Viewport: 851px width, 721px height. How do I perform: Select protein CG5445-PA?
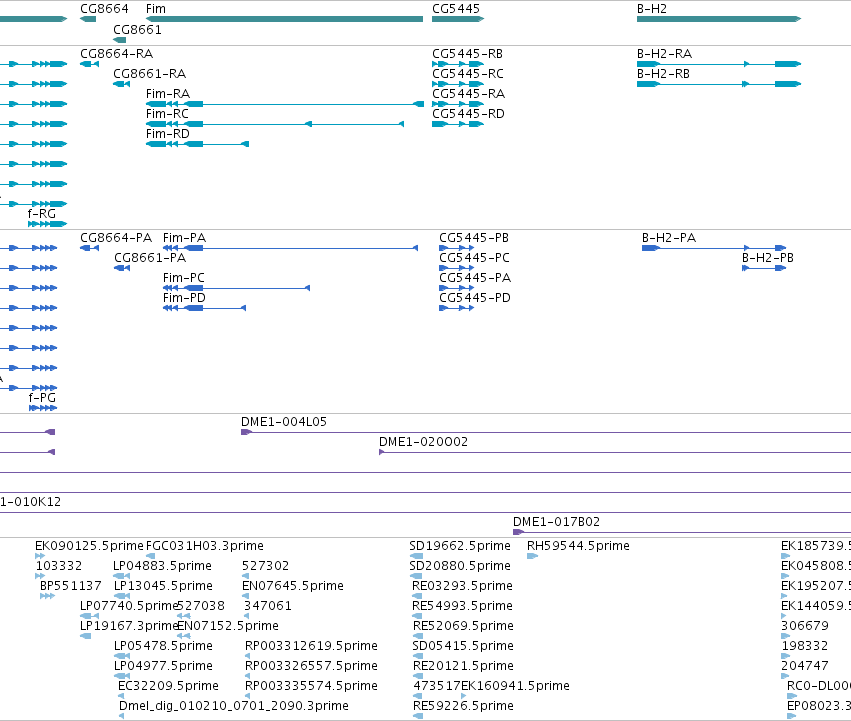(x=475, y=278)
